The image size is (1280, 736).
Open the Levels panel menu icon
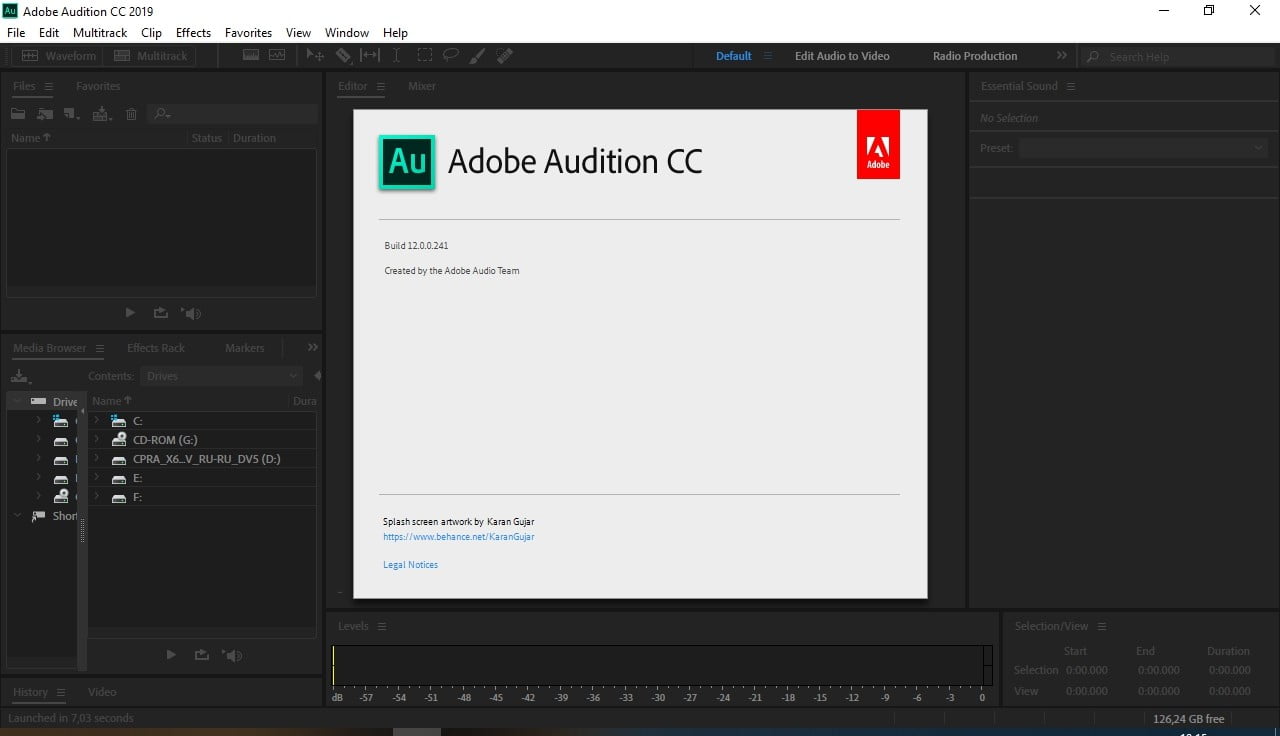pos(382,627)
